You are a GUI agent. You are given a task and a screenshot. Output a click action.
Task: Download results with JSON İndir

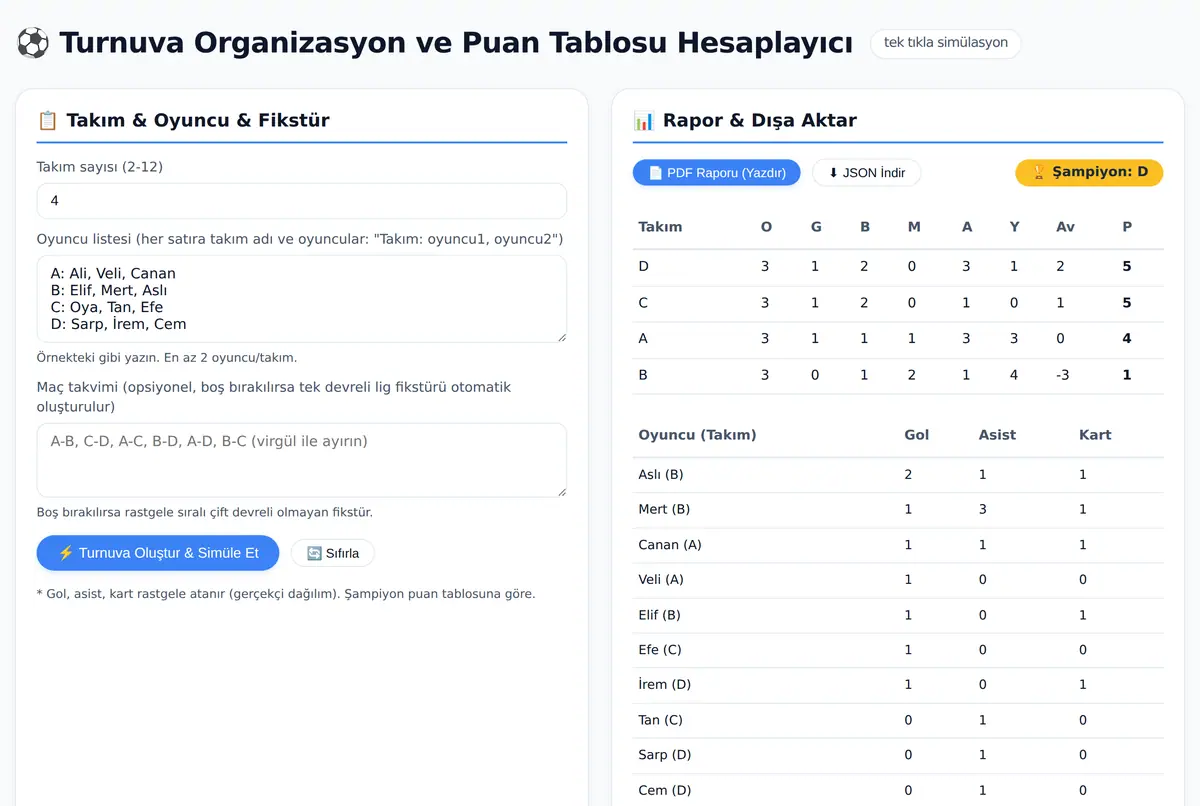click(867, 173)
